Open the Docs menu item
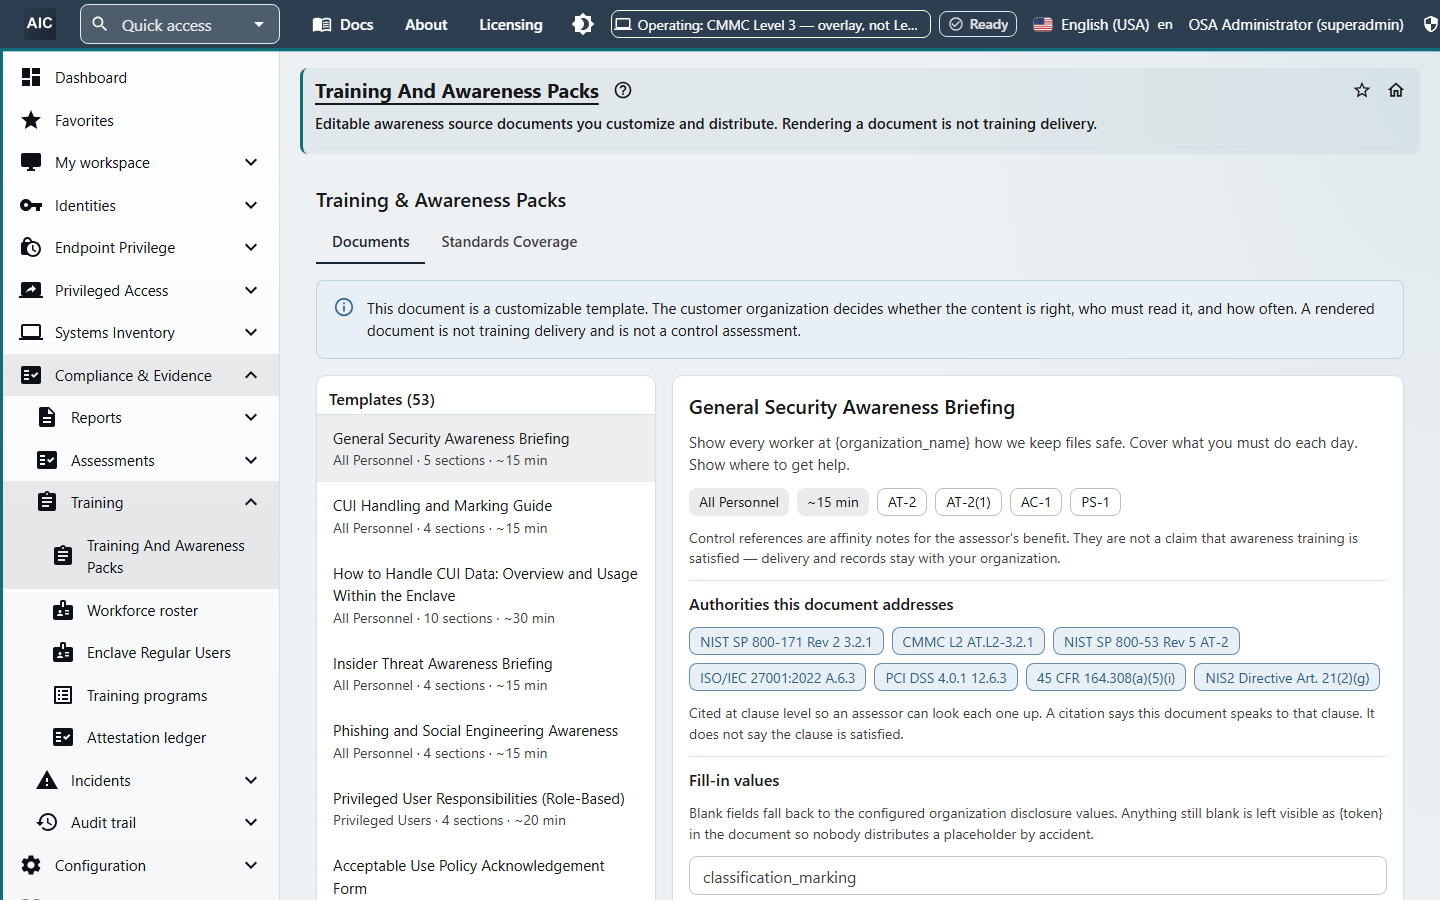This screenshot has width=1440, height=900. (343, 24)
